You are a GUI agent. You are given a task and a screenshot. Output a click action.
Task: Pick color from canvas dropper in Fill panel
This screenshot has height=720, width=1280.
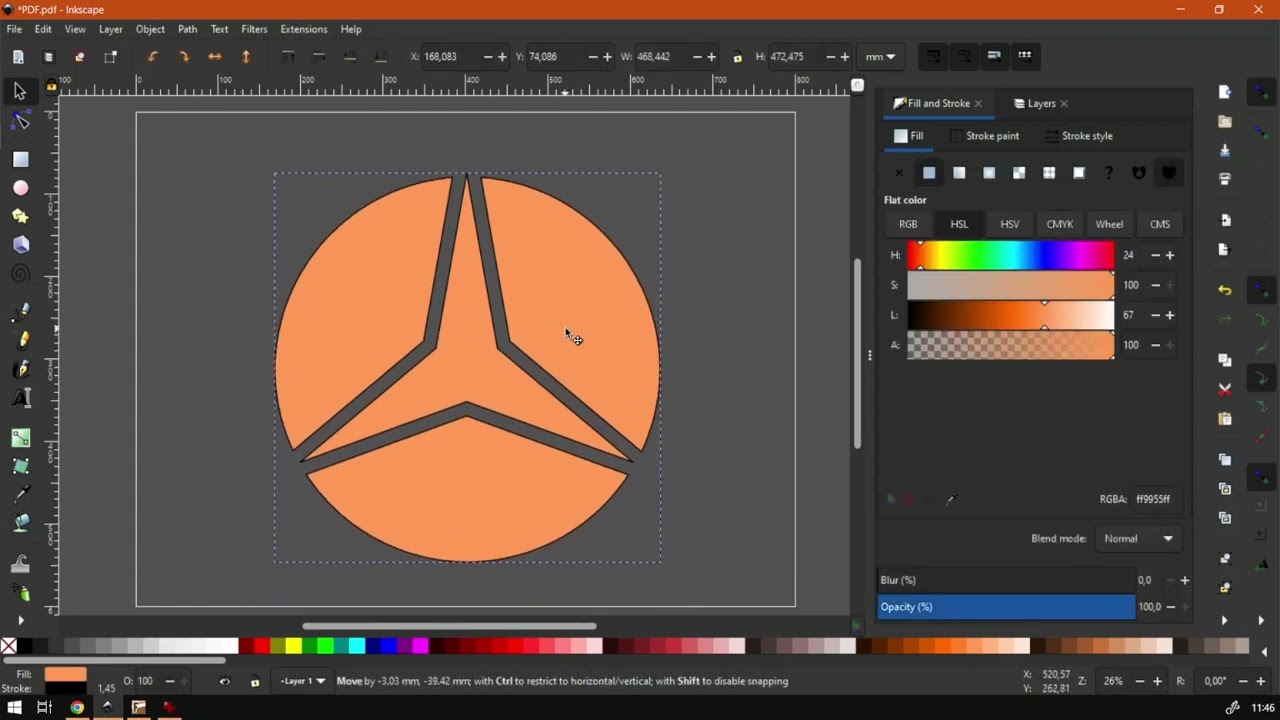pos(951,499)
